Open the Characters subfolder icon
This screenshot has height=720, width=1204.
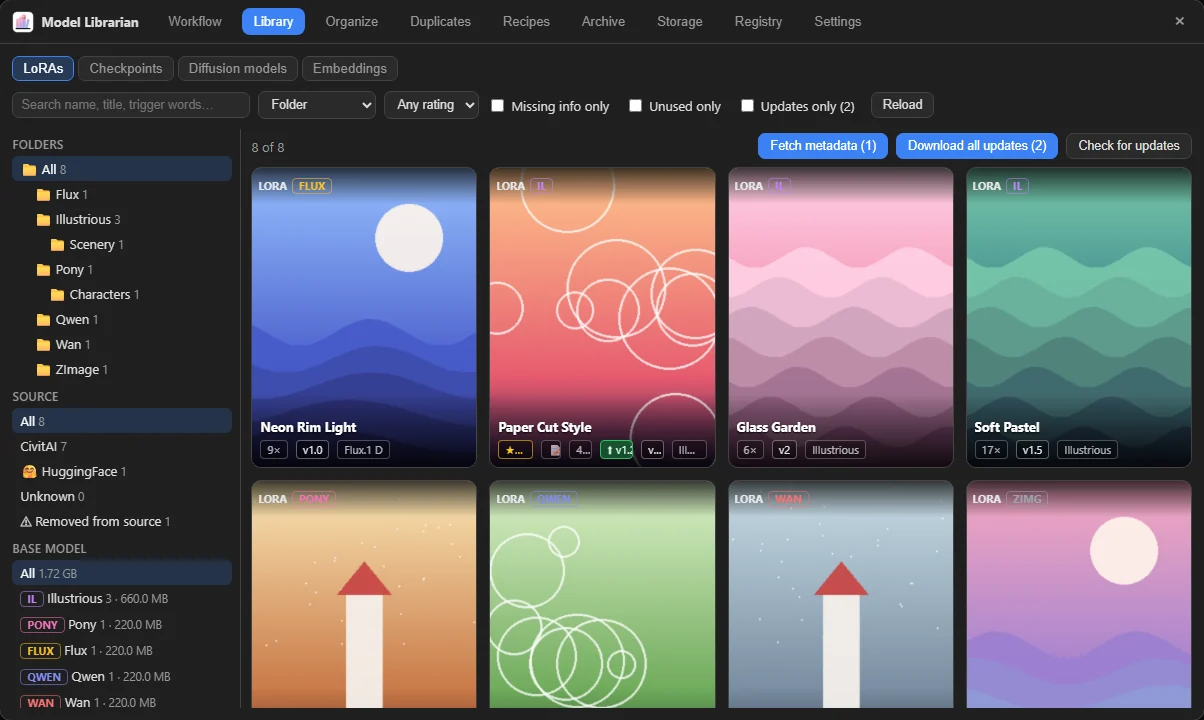coord(57,295)
